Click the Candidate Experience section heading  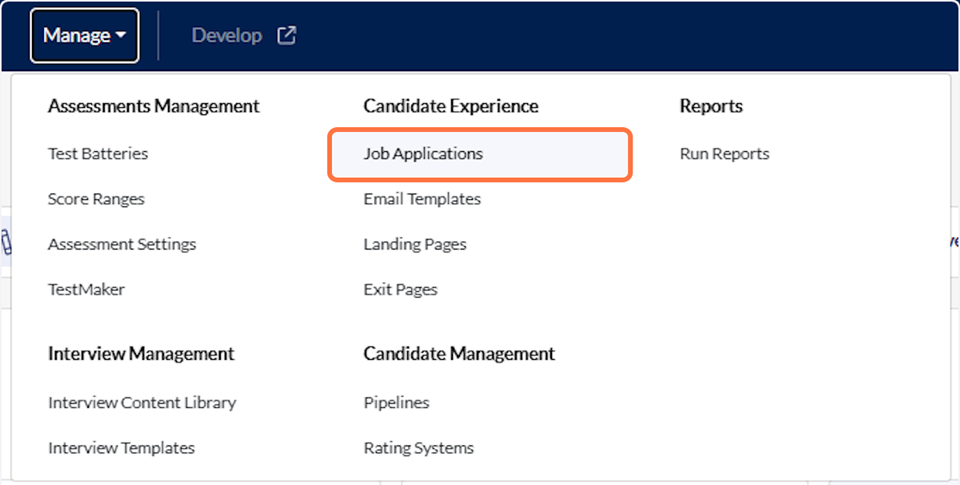pyautogui.click(x=451, y=106)
